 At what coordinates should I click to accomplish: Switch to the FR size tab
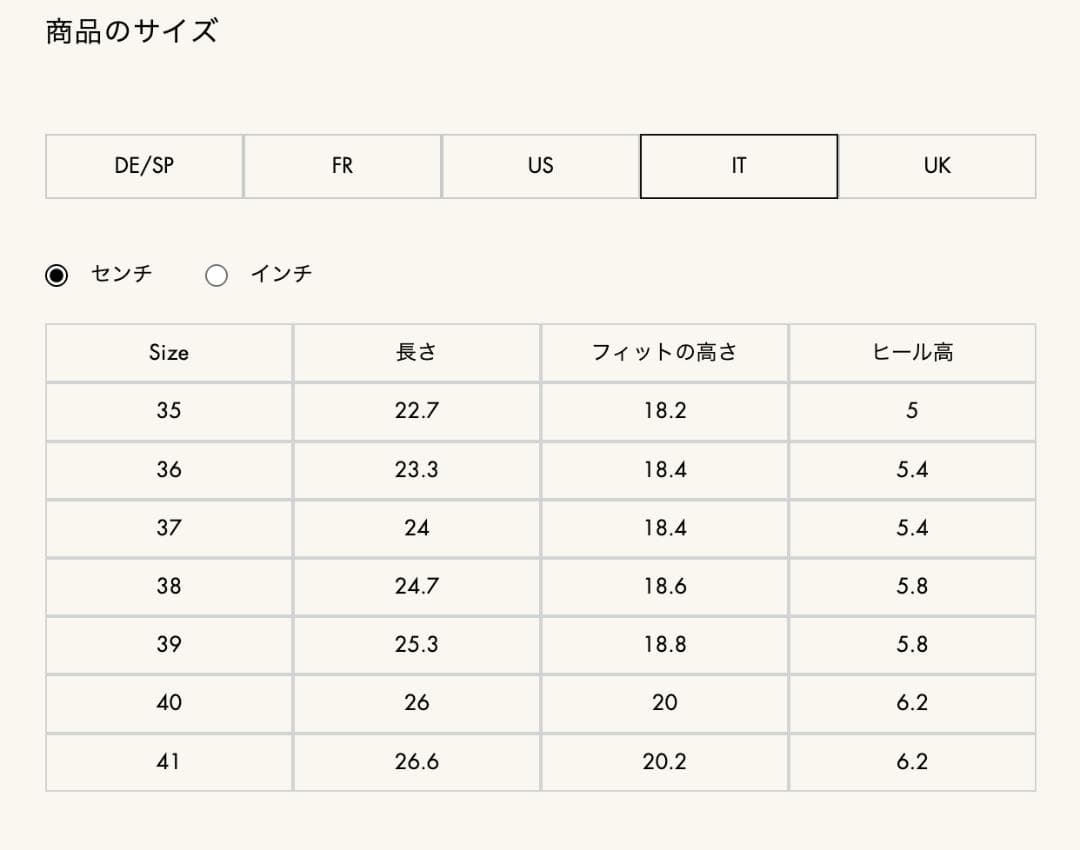pos(341,166)
